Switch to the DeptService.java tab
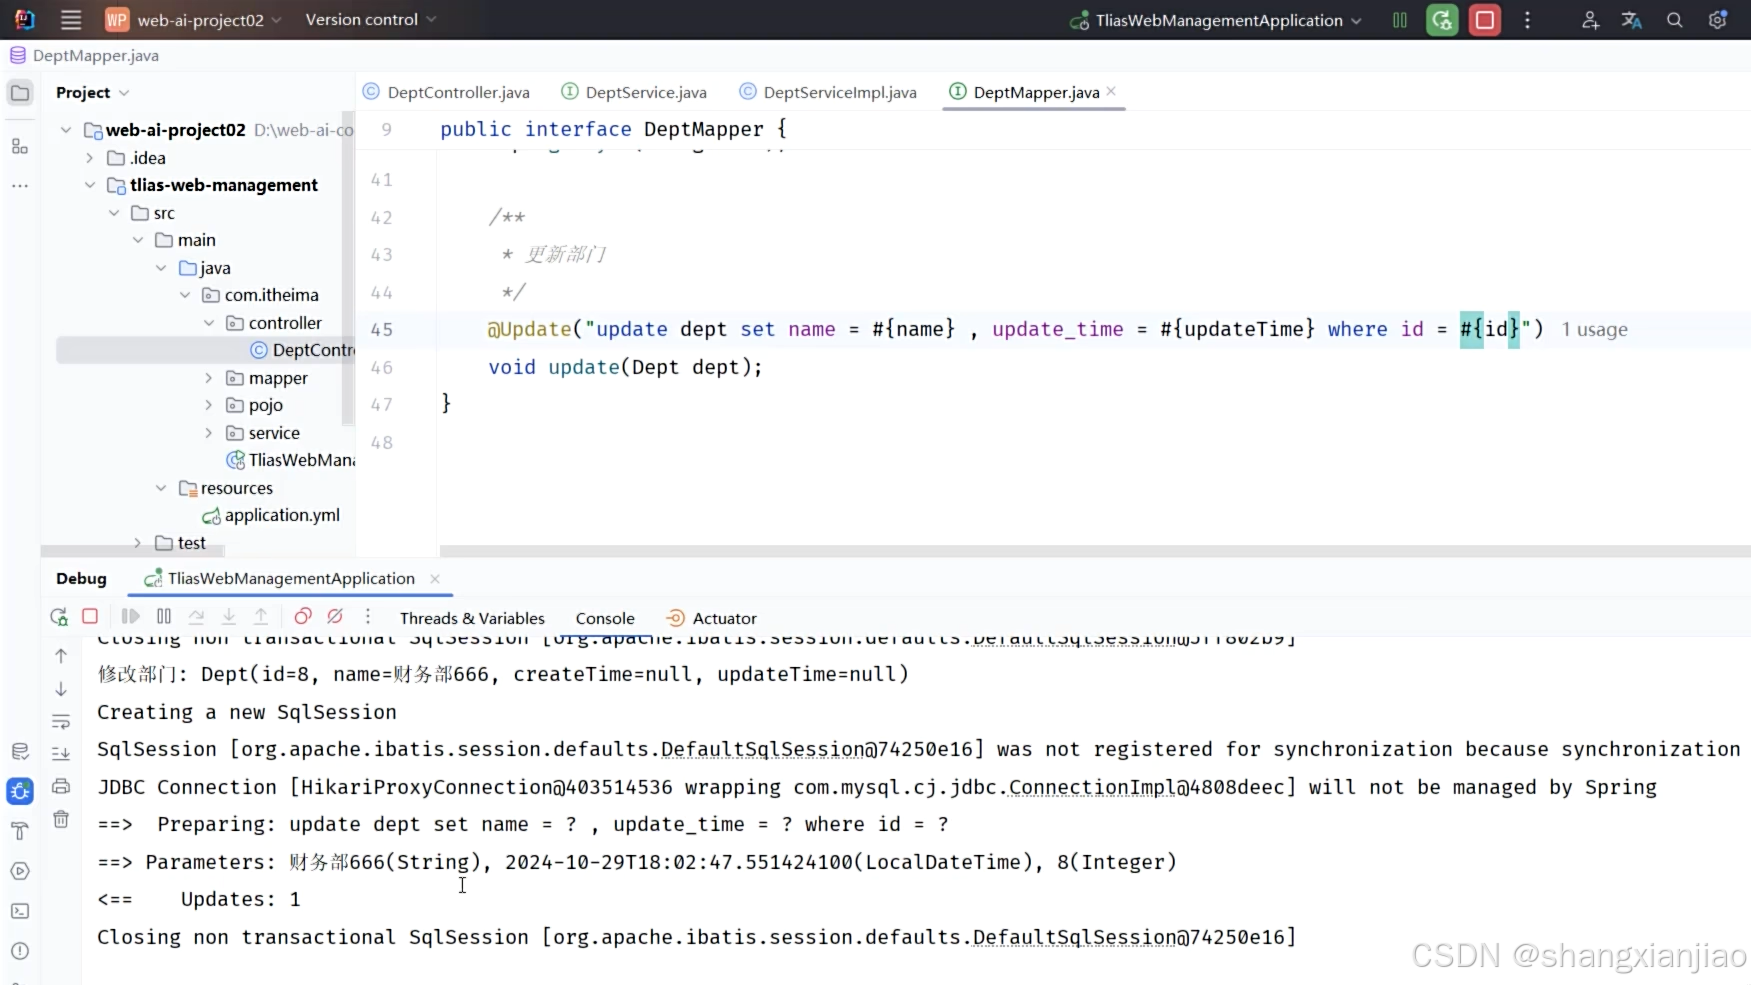The height and width of the screenshot is (985, 1751). (634, 92)
